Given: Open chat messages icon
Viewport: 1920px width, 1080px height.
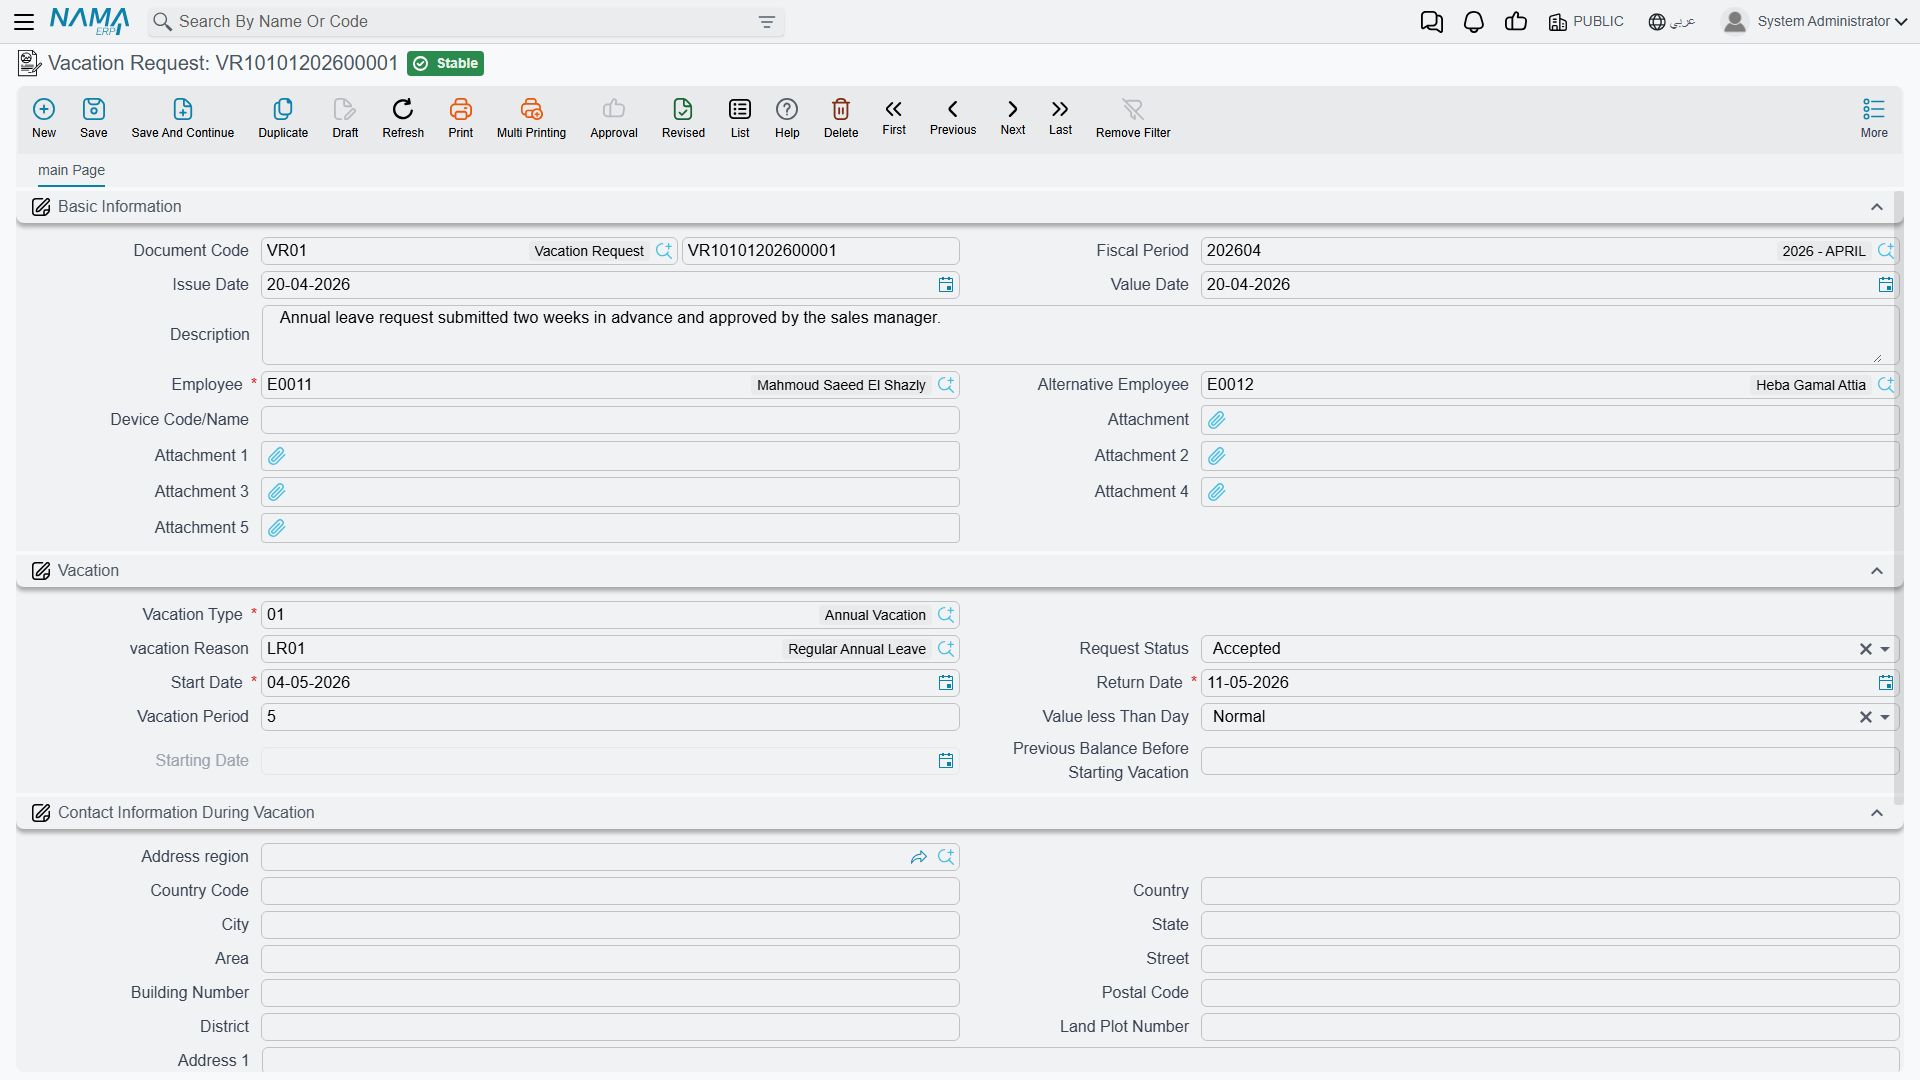Looking at the screenshot, I should [x=1431, y=22].
